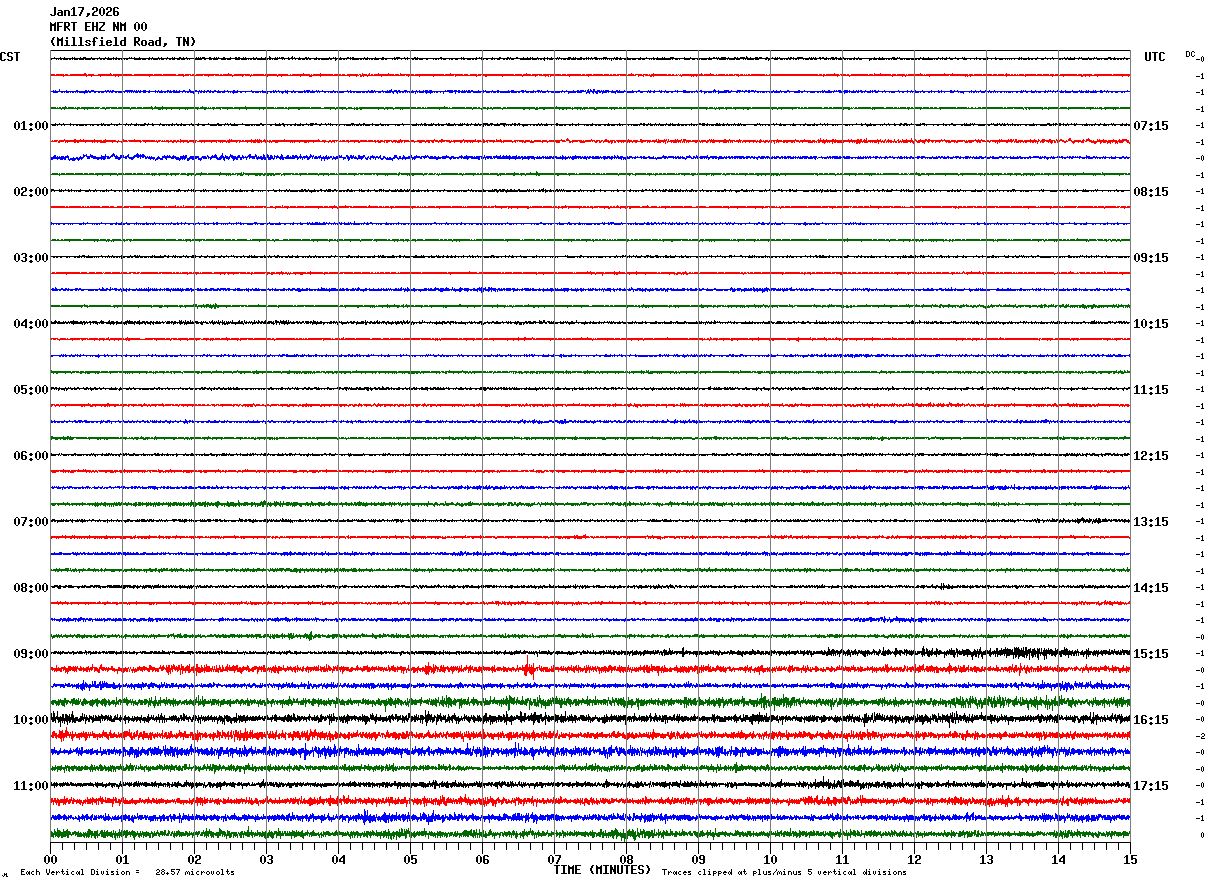
Task: Select the 08:00 CST time label
Action: pos(31,588)
